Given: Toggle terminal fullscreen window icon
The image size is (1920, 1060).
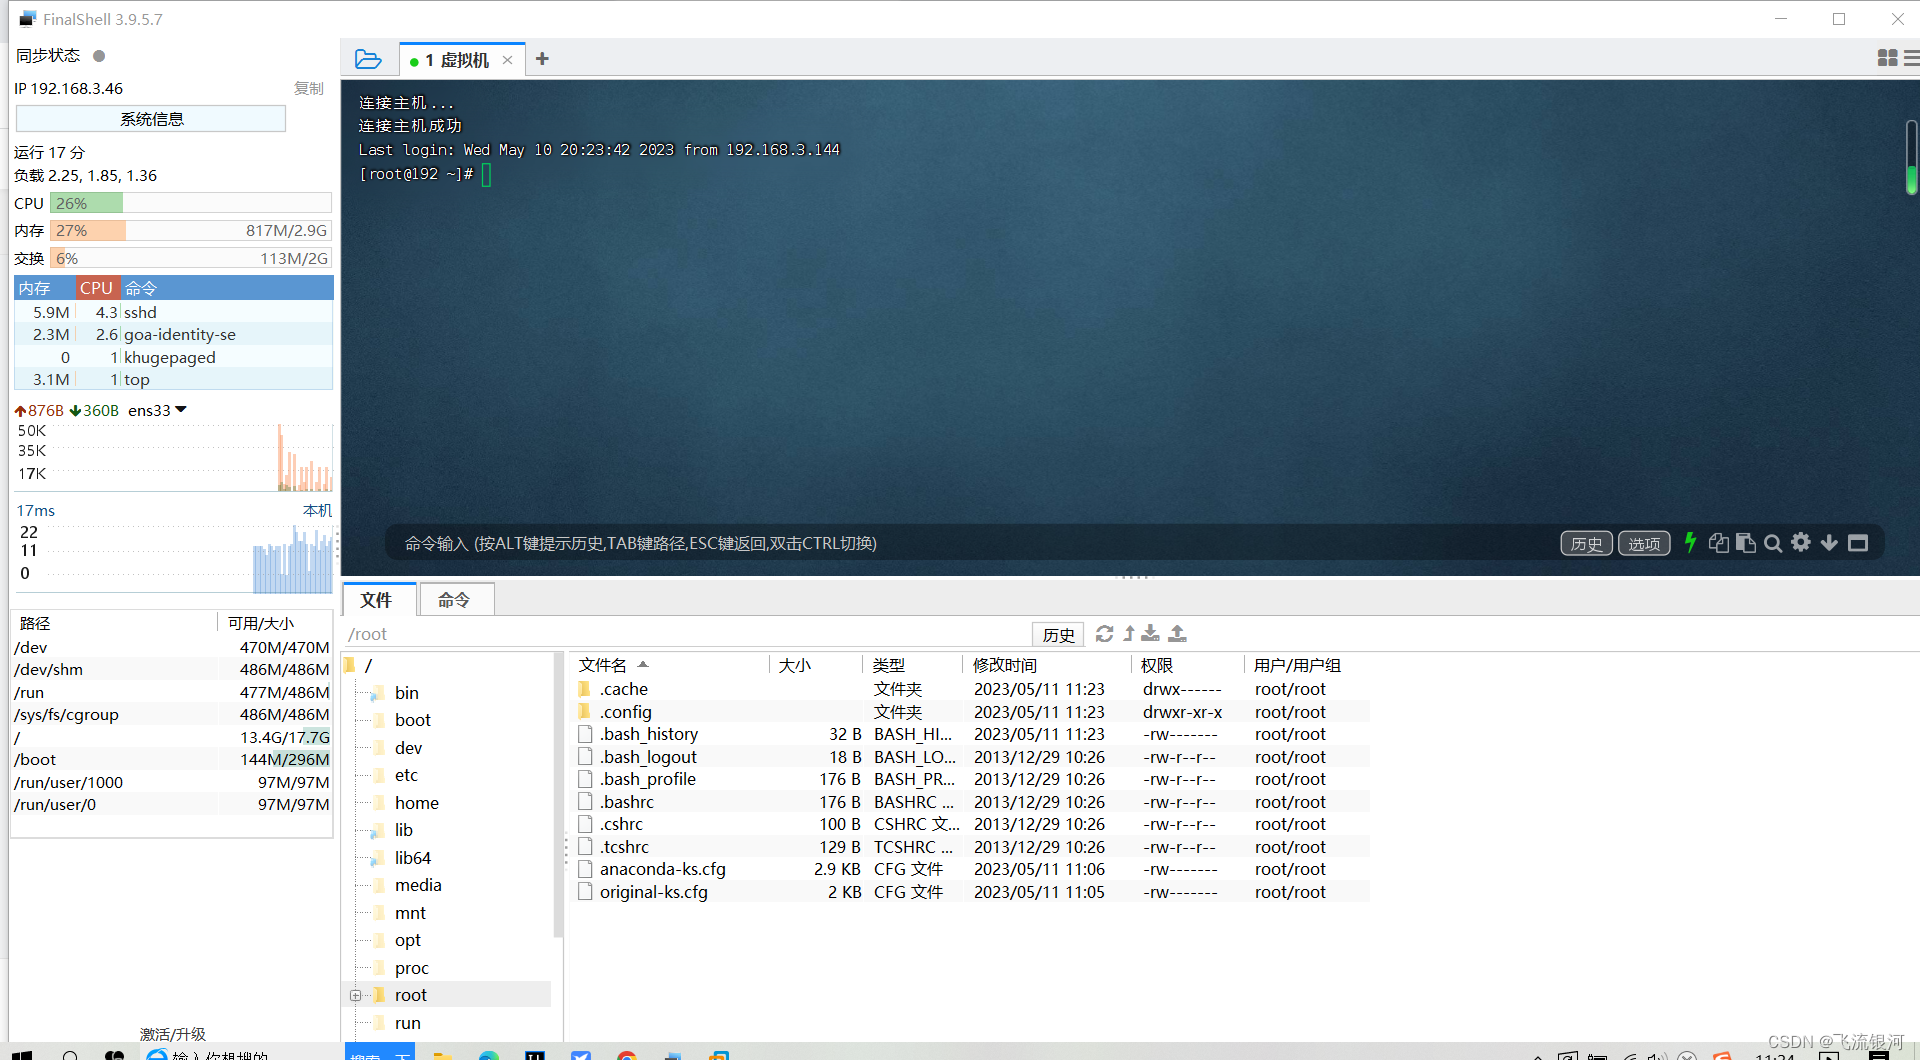Looking at the screenshot, I should pyautogui.click(x=1858, y=543).
